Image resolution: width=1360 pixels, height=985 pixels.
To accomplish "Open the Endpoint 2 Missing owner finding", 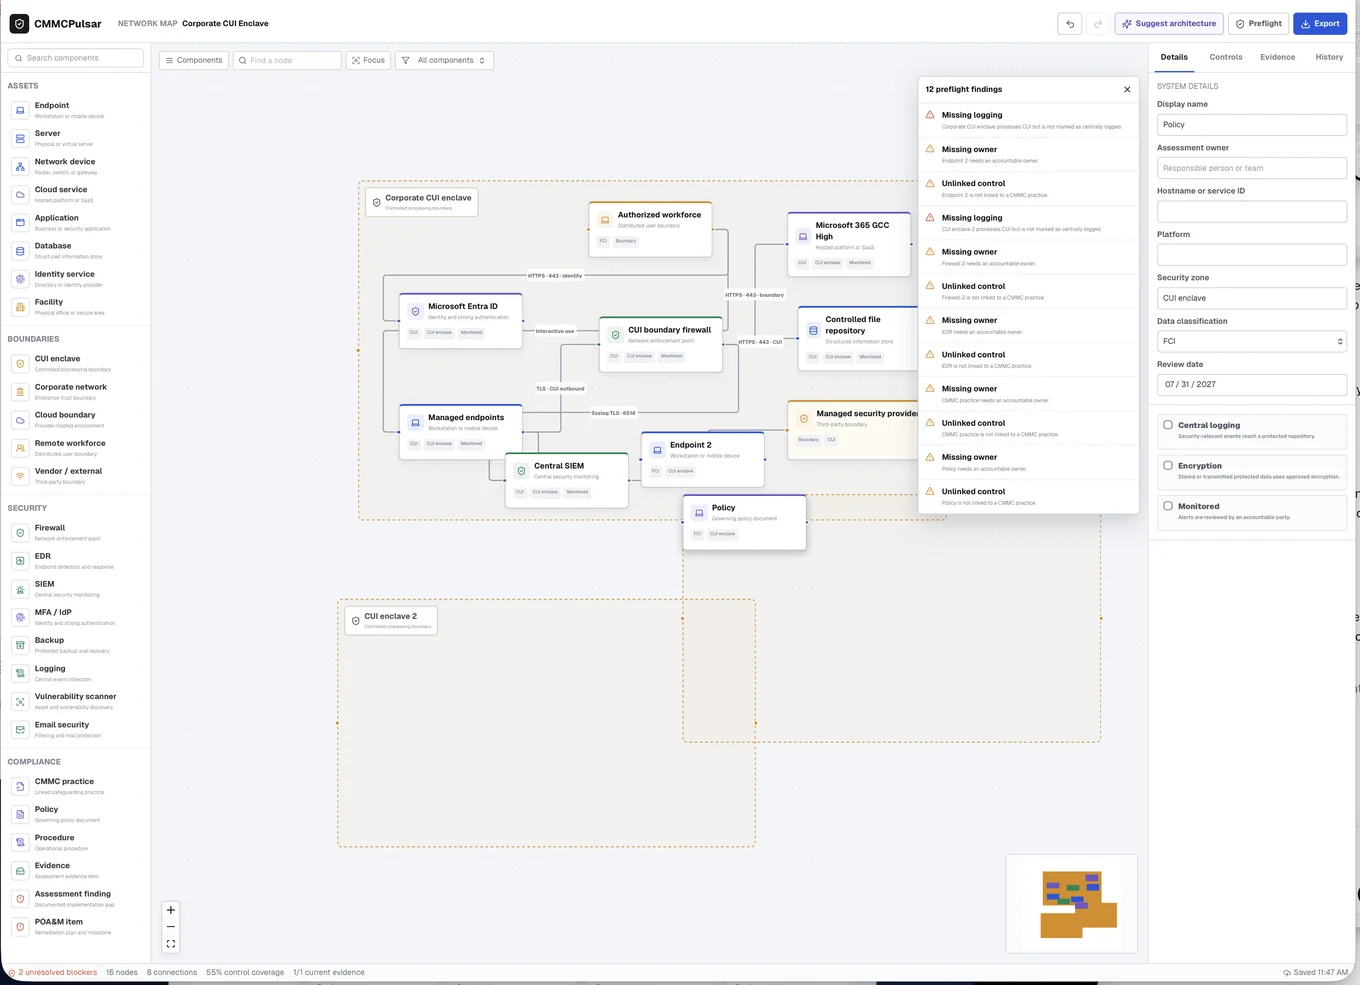I will (1029, 154).
